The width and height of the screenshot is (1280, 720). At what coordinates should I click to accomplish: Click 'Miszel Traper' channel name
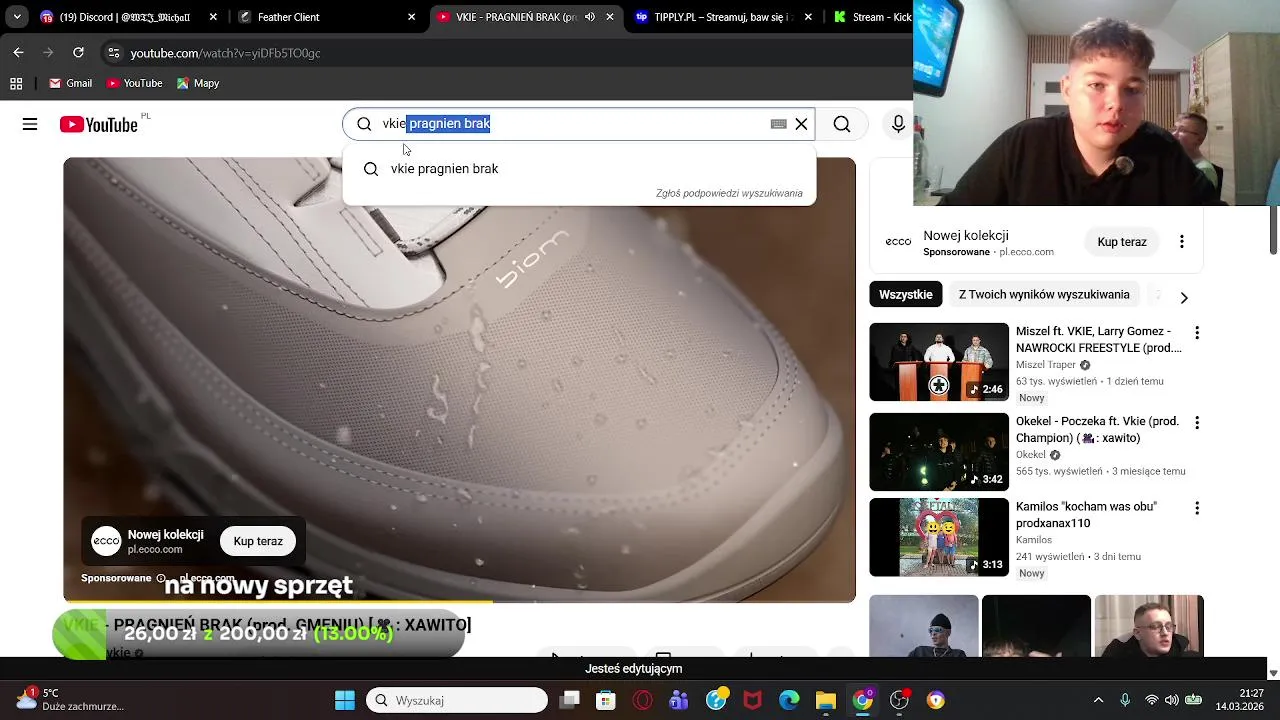click(1046, 365)
